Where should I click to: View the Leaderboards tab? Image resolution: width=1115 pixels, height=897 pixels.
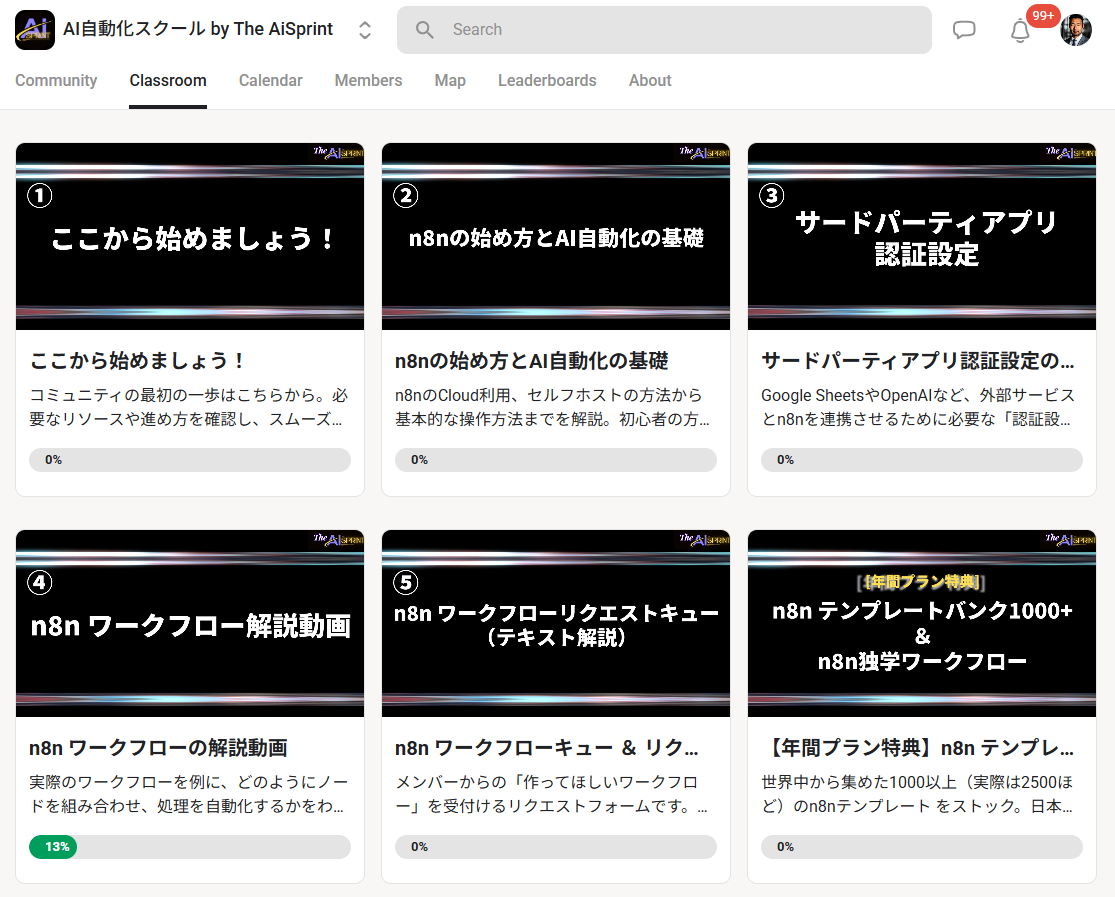point(547,80)
